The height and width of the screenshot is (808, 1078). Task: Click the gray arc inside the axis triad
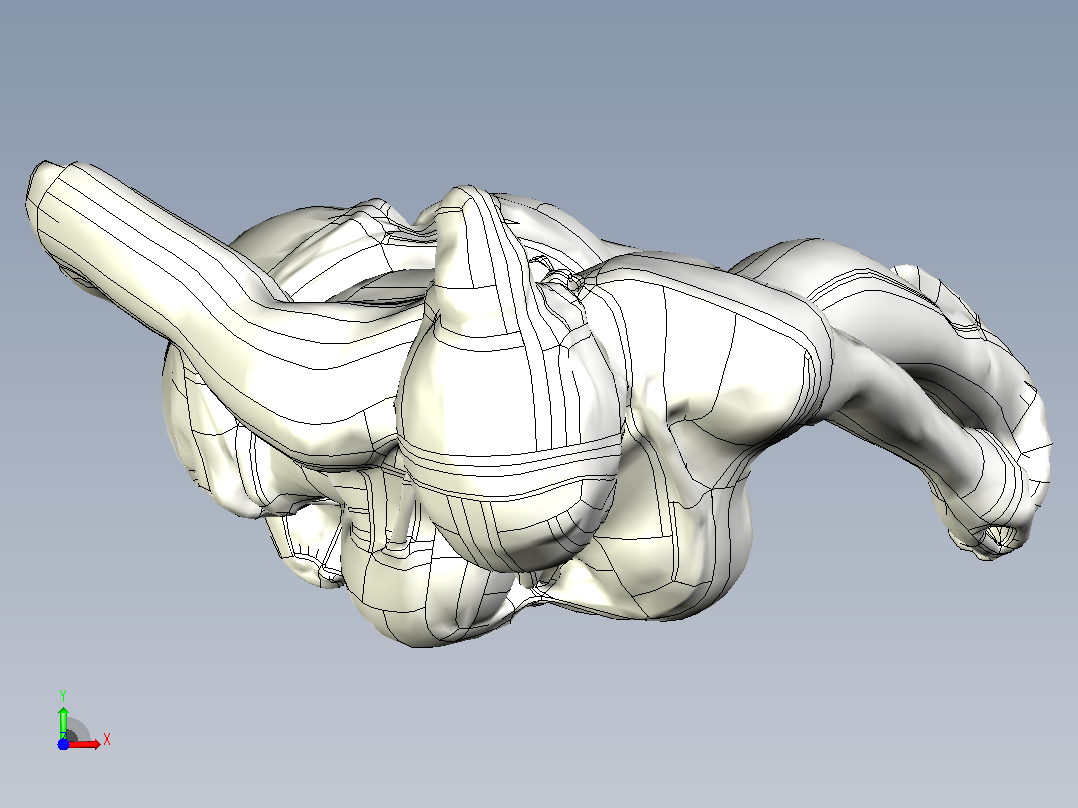click(78, 729)
